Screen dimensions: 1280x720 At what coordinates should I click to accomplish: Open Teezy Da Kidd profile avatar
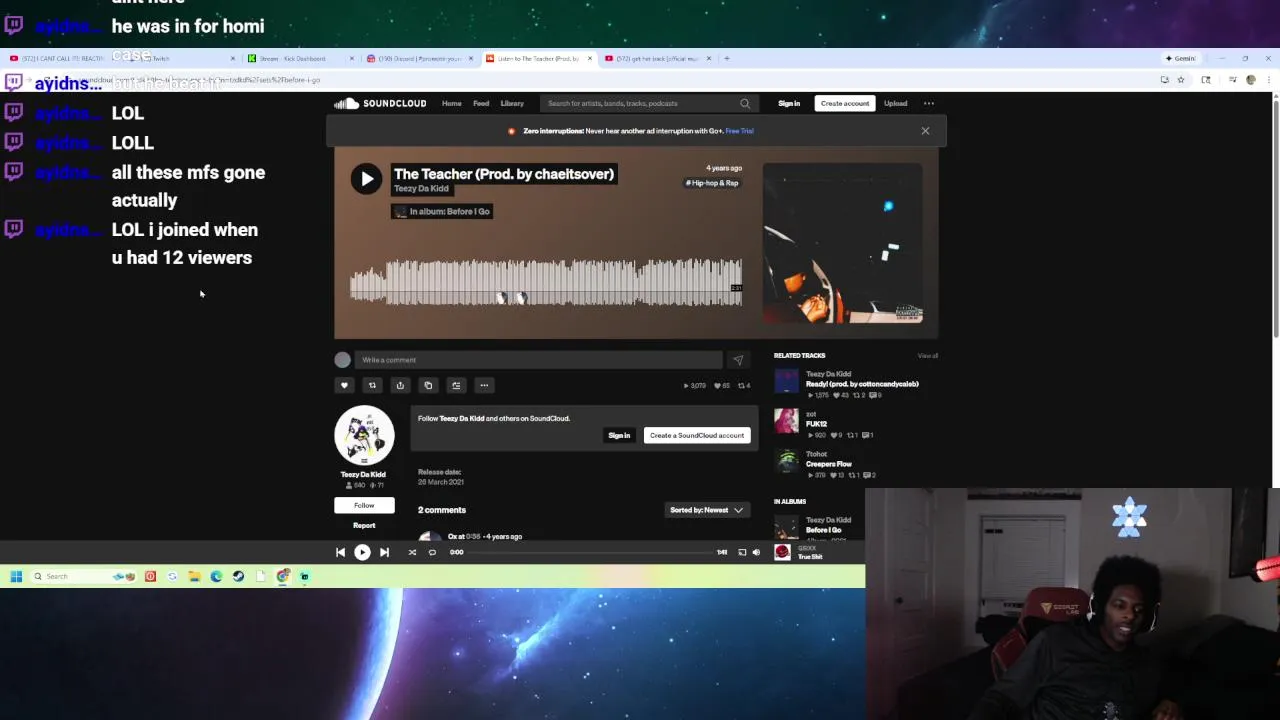coord(364,435)
